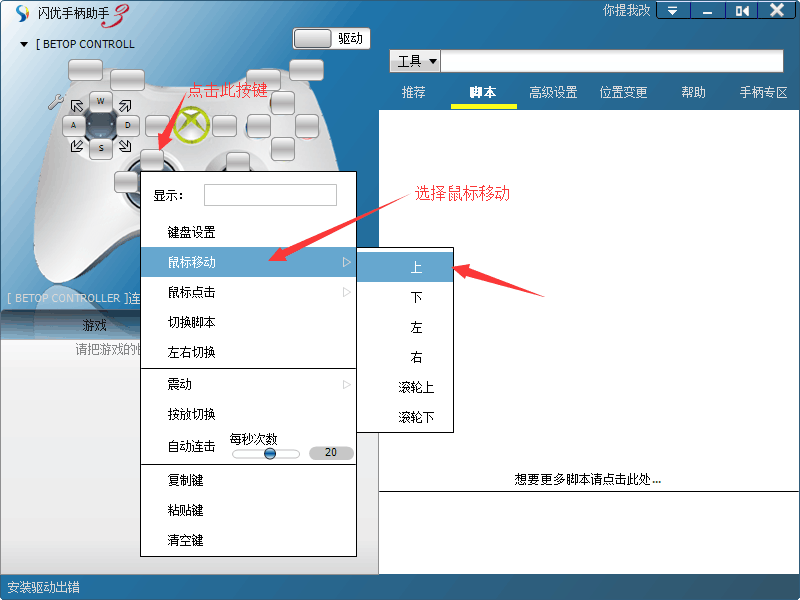This screenshot has height=600, width=800.
Task: Click the 你提我改 feedback link
Action: click(x=627, y=10)
